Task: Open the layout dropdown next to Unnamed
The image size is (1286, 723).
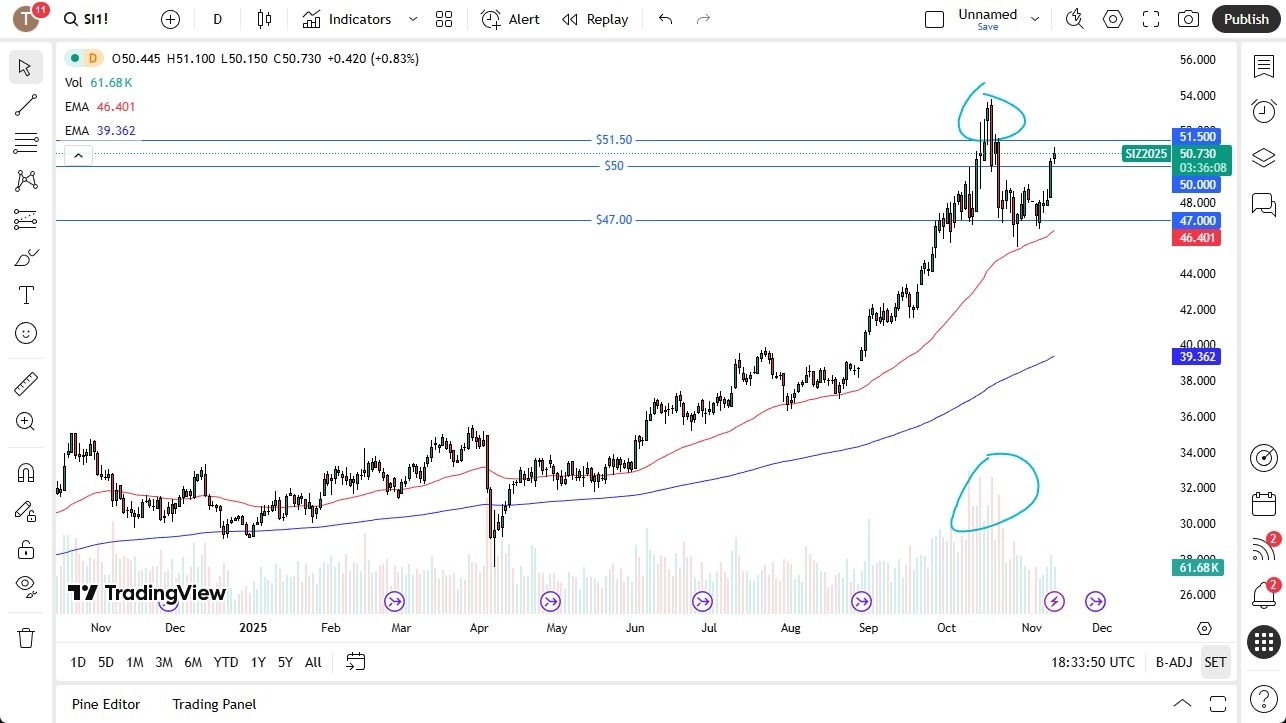Action: coord(1035,18)
